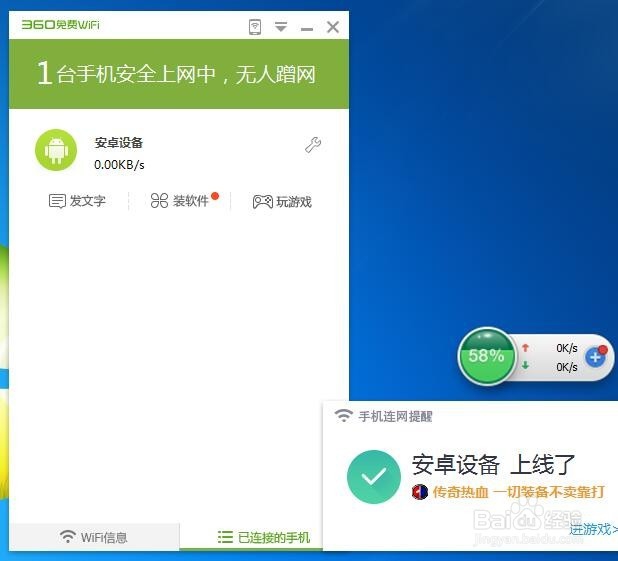The height and width of the screenshot is (561, 618).
Task: Click the upload speed 0K/s arrow
Action: point(525,348)
